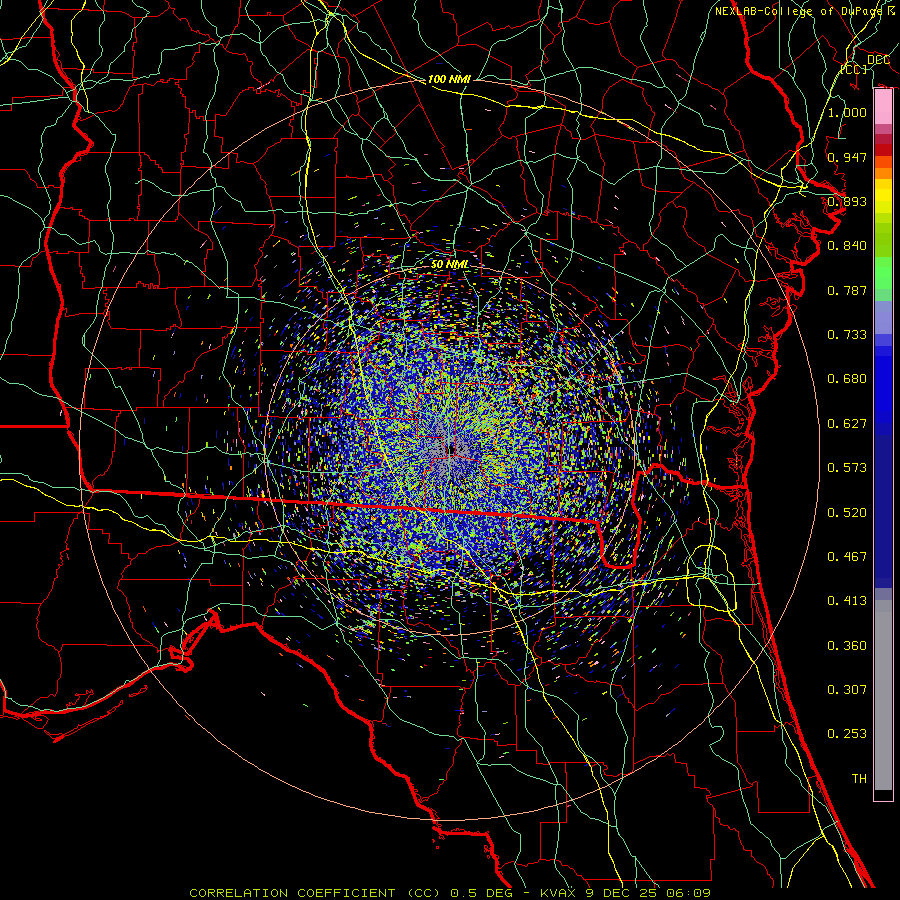Pick the orange swatch on the color scale

[883, 173]
